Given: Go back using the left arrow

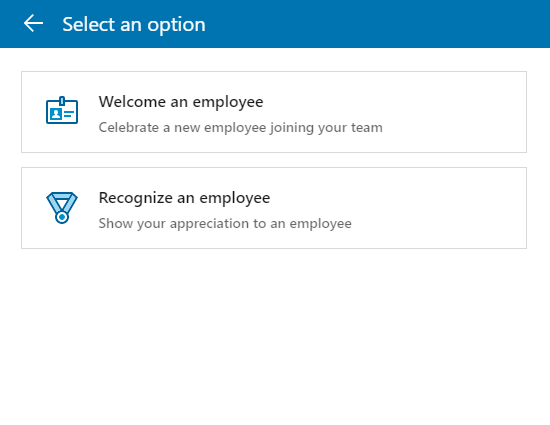Looking at the screenshot, I should click(x=33, y=23).
